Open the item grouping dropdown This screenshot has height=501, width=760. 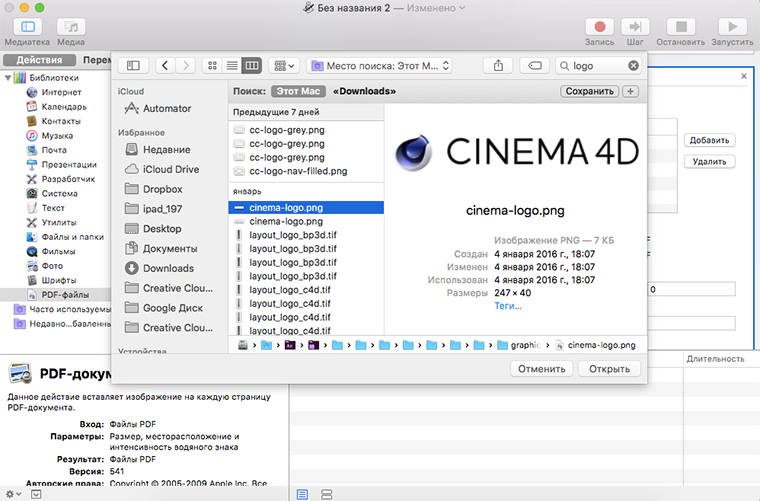pyautogui.click(x=284, y=65)
